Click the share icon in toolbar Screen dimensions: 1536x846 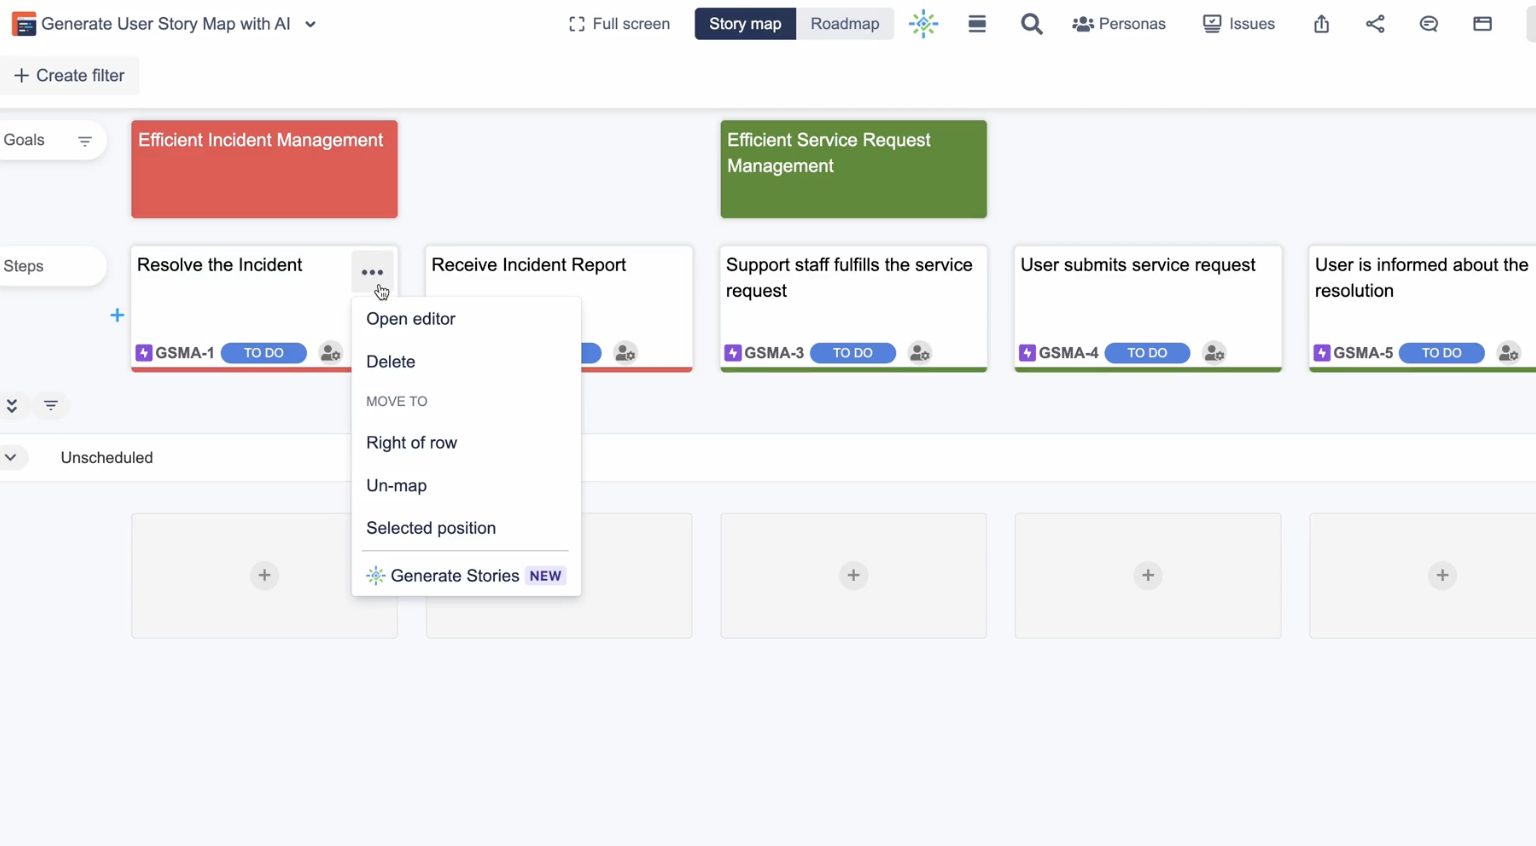click(x=1375, y=24)
